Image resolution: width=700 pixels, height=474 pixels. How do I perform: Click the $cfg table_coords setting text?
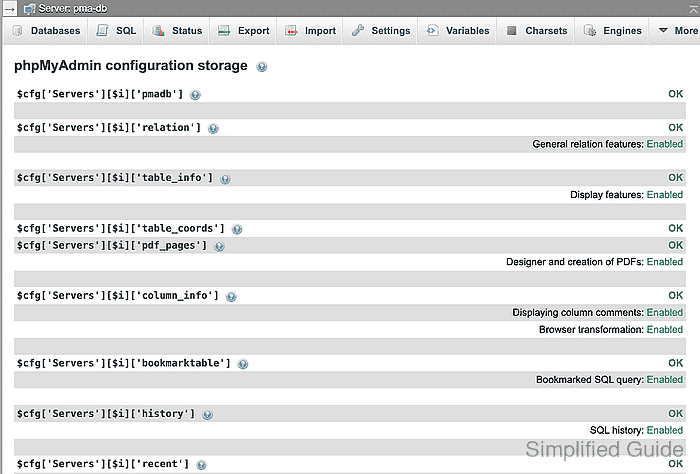coord(121,229)
